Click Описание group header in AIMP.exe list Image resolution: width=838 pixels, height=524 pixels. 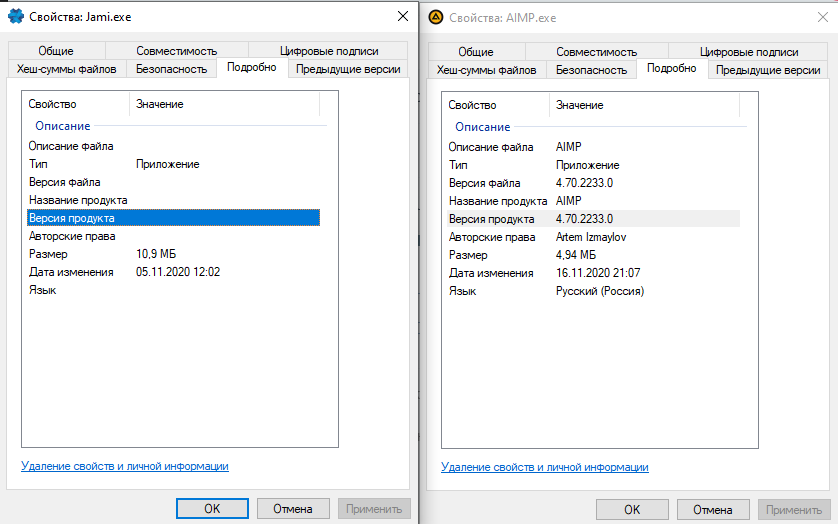click(483, 127)
